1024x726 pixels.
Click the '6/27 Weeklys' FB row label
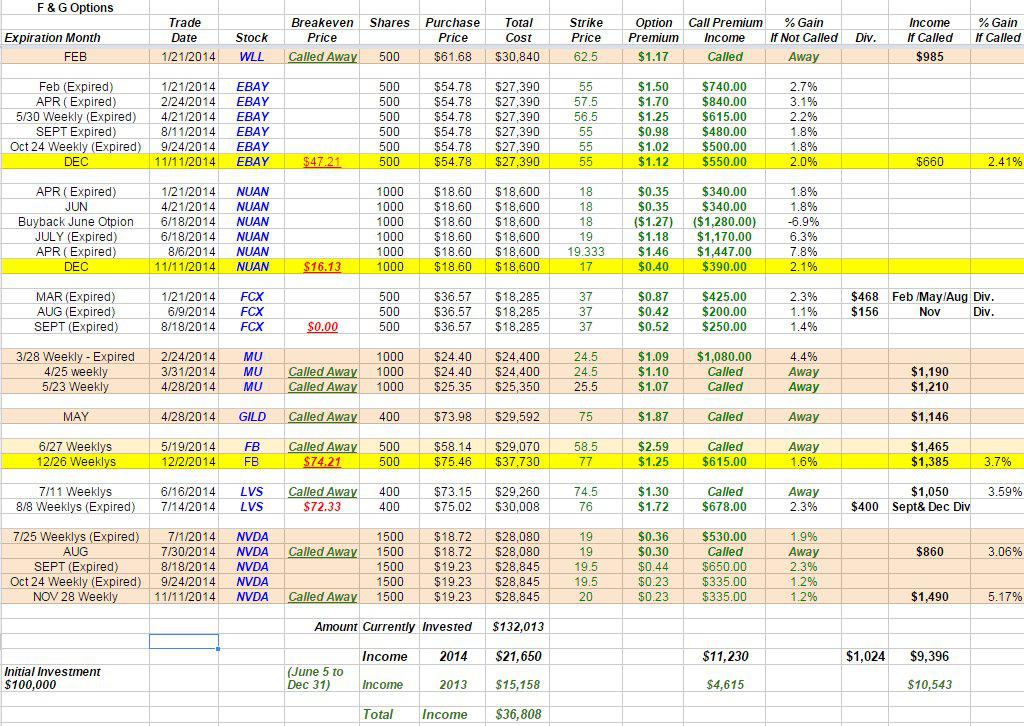(x=76, y=447)
